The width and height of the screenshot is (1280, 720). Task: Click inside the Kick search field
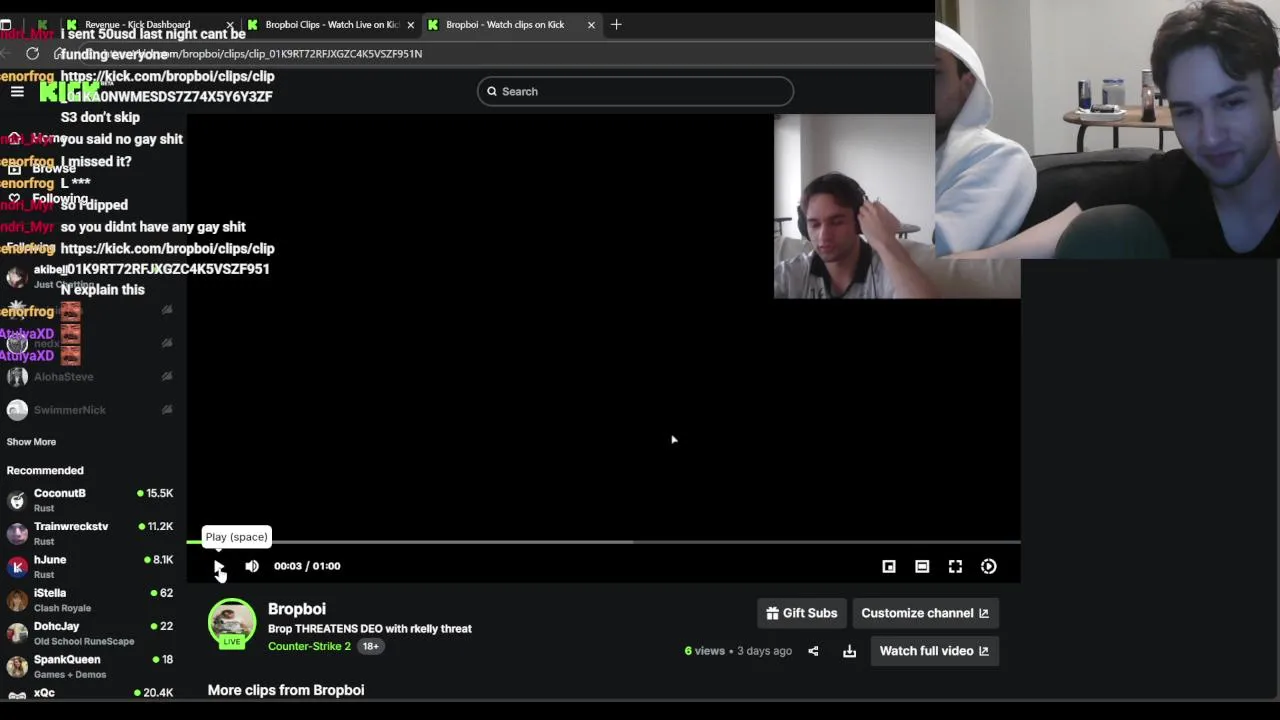[635, 91]
